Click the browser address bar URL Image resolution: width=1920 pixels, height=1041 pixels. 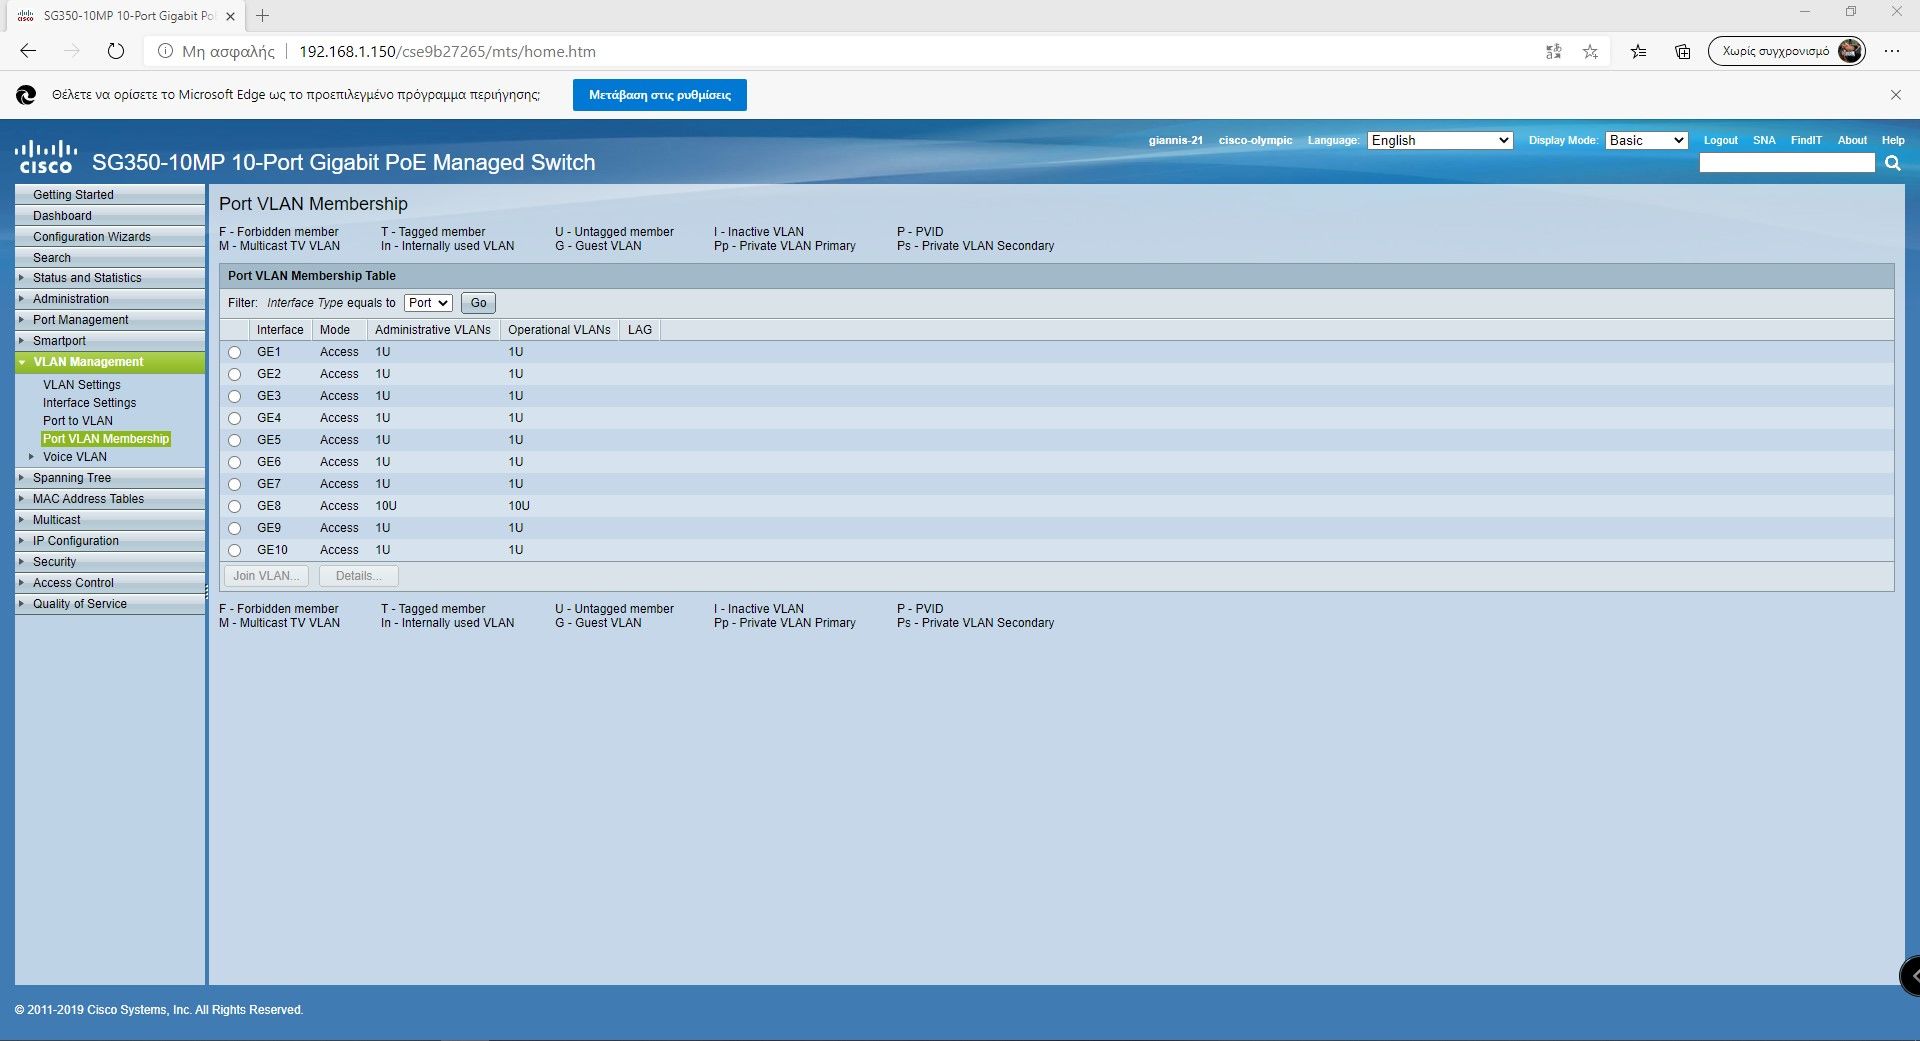pyautogui.click(x=447, y=51)
